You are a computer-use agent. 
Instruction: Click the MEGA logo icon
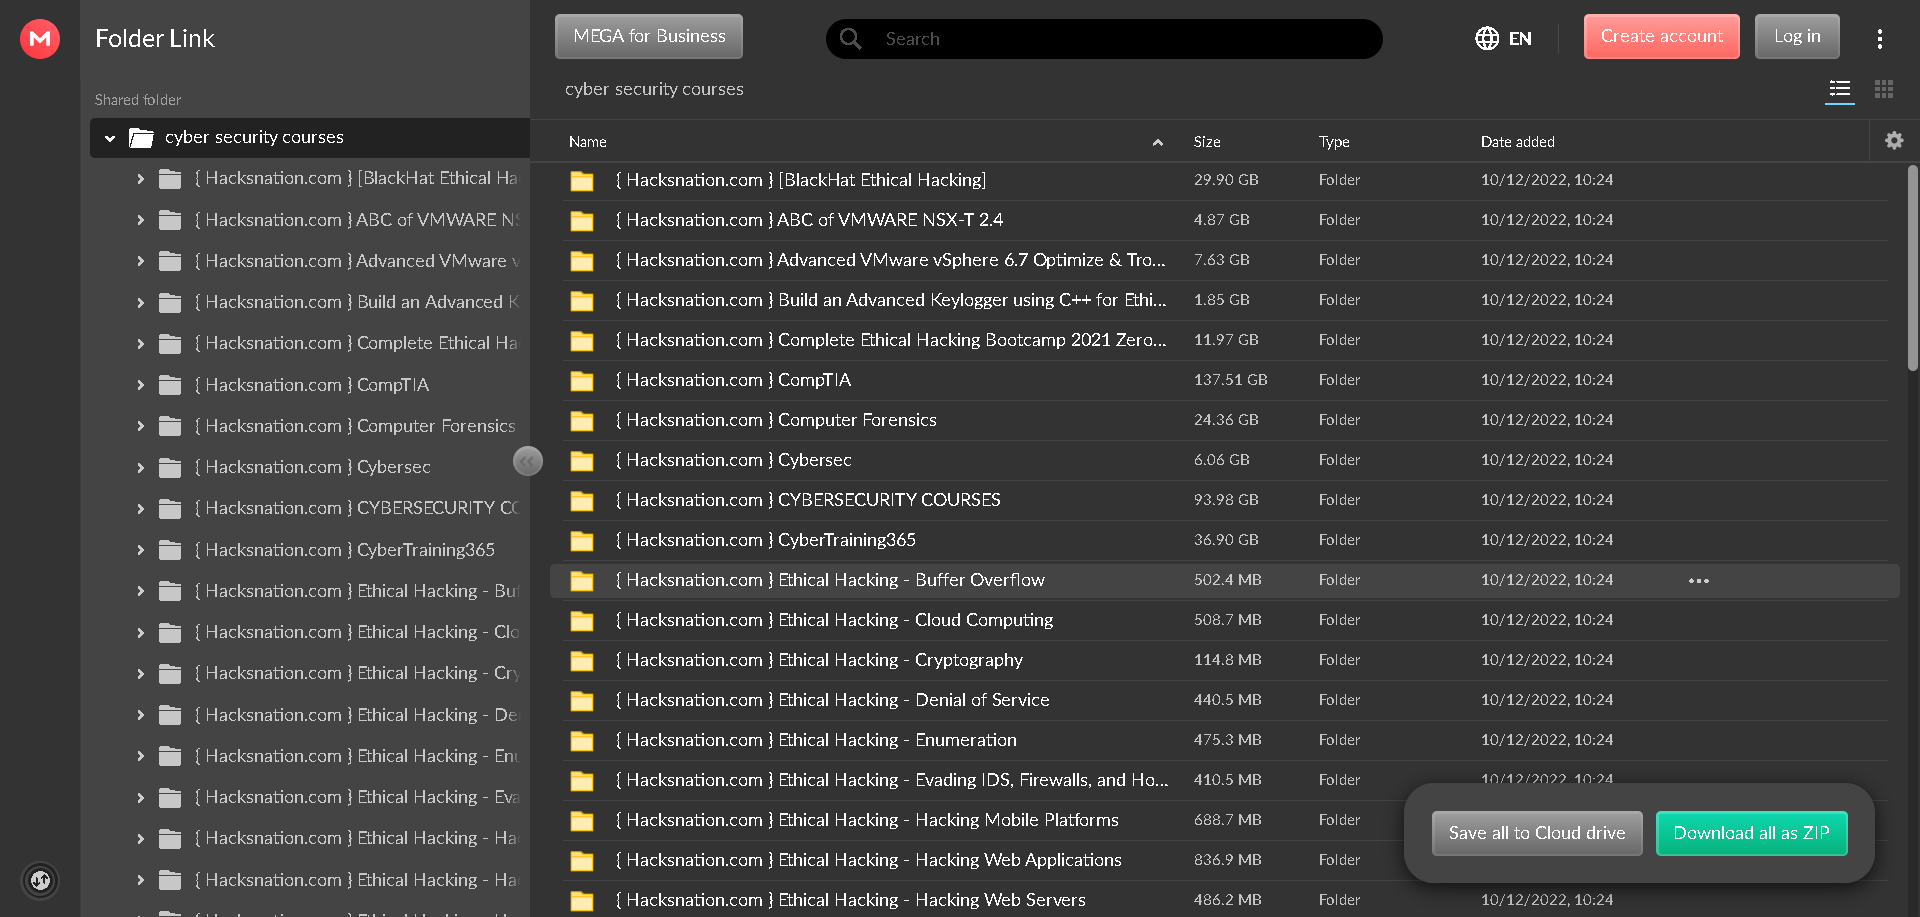click(40, 39)
